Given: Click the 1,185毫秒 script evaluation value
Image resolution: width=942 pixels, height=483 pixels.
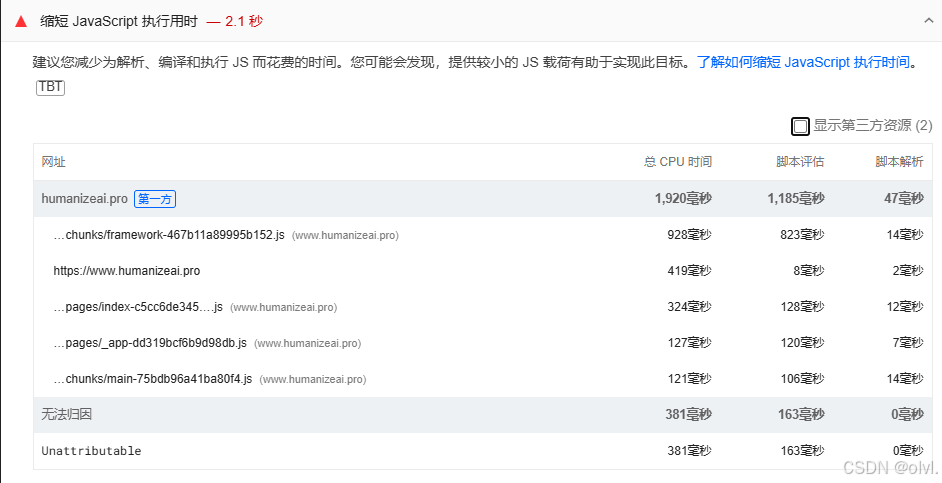Looking at the screenshot, I should [x=795, y=199].
